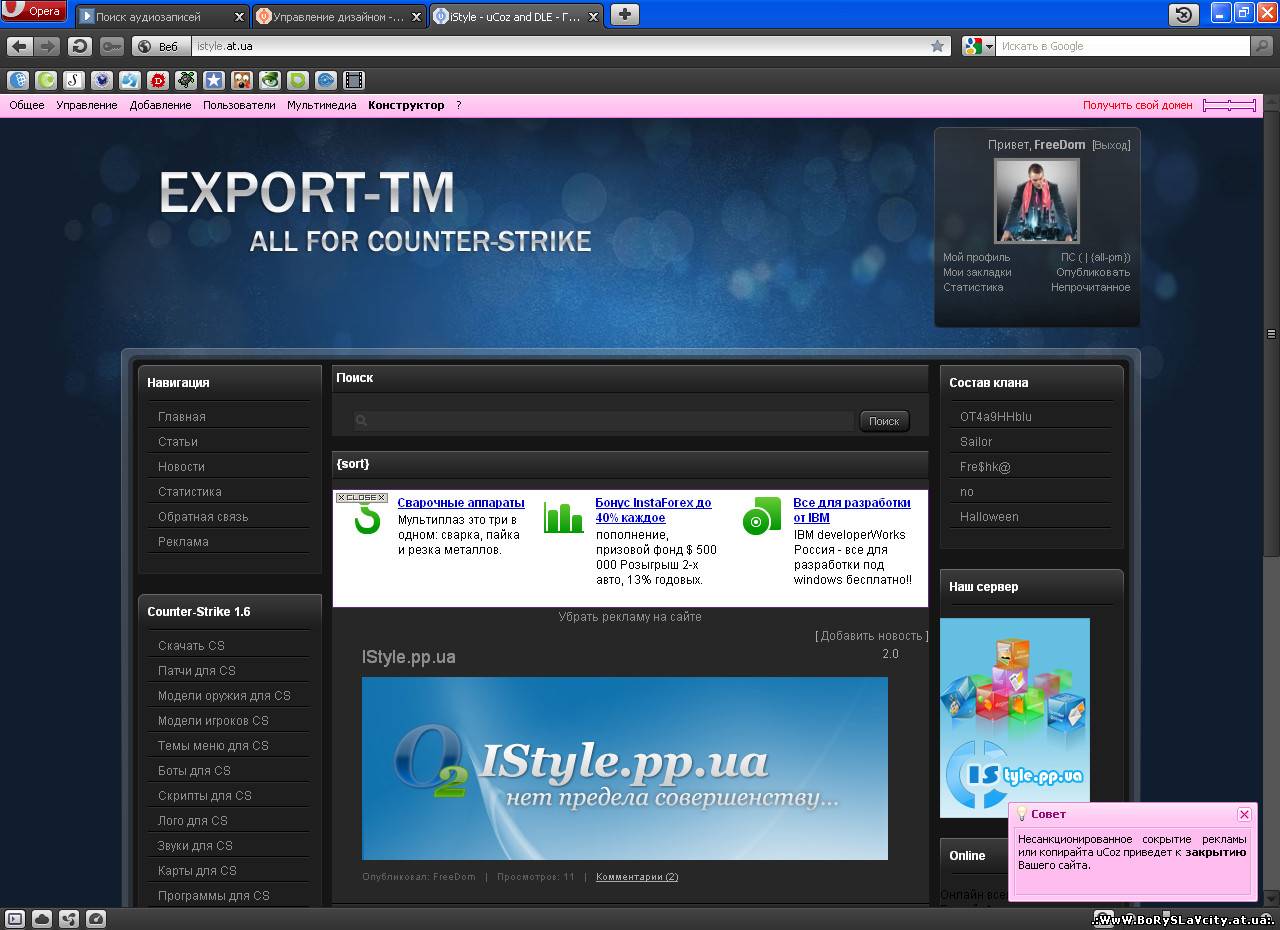Open the Opera main menu button
Image resolution: width=1280 pixels, height=930 pixels.
coord(34,11)
